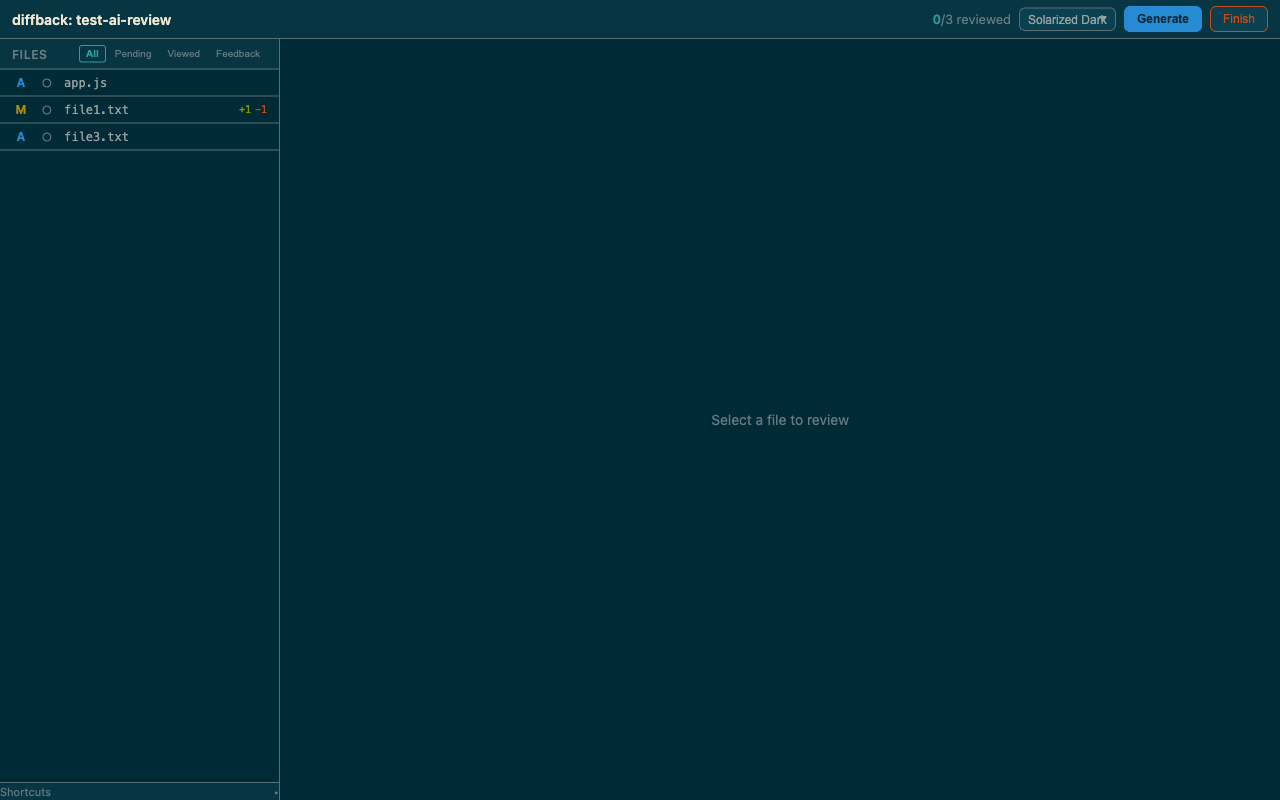Click the arrow on the Shortcuts bar
Image resolution: width=1280 pixels, height=800 pixels.
click(275, 792)
